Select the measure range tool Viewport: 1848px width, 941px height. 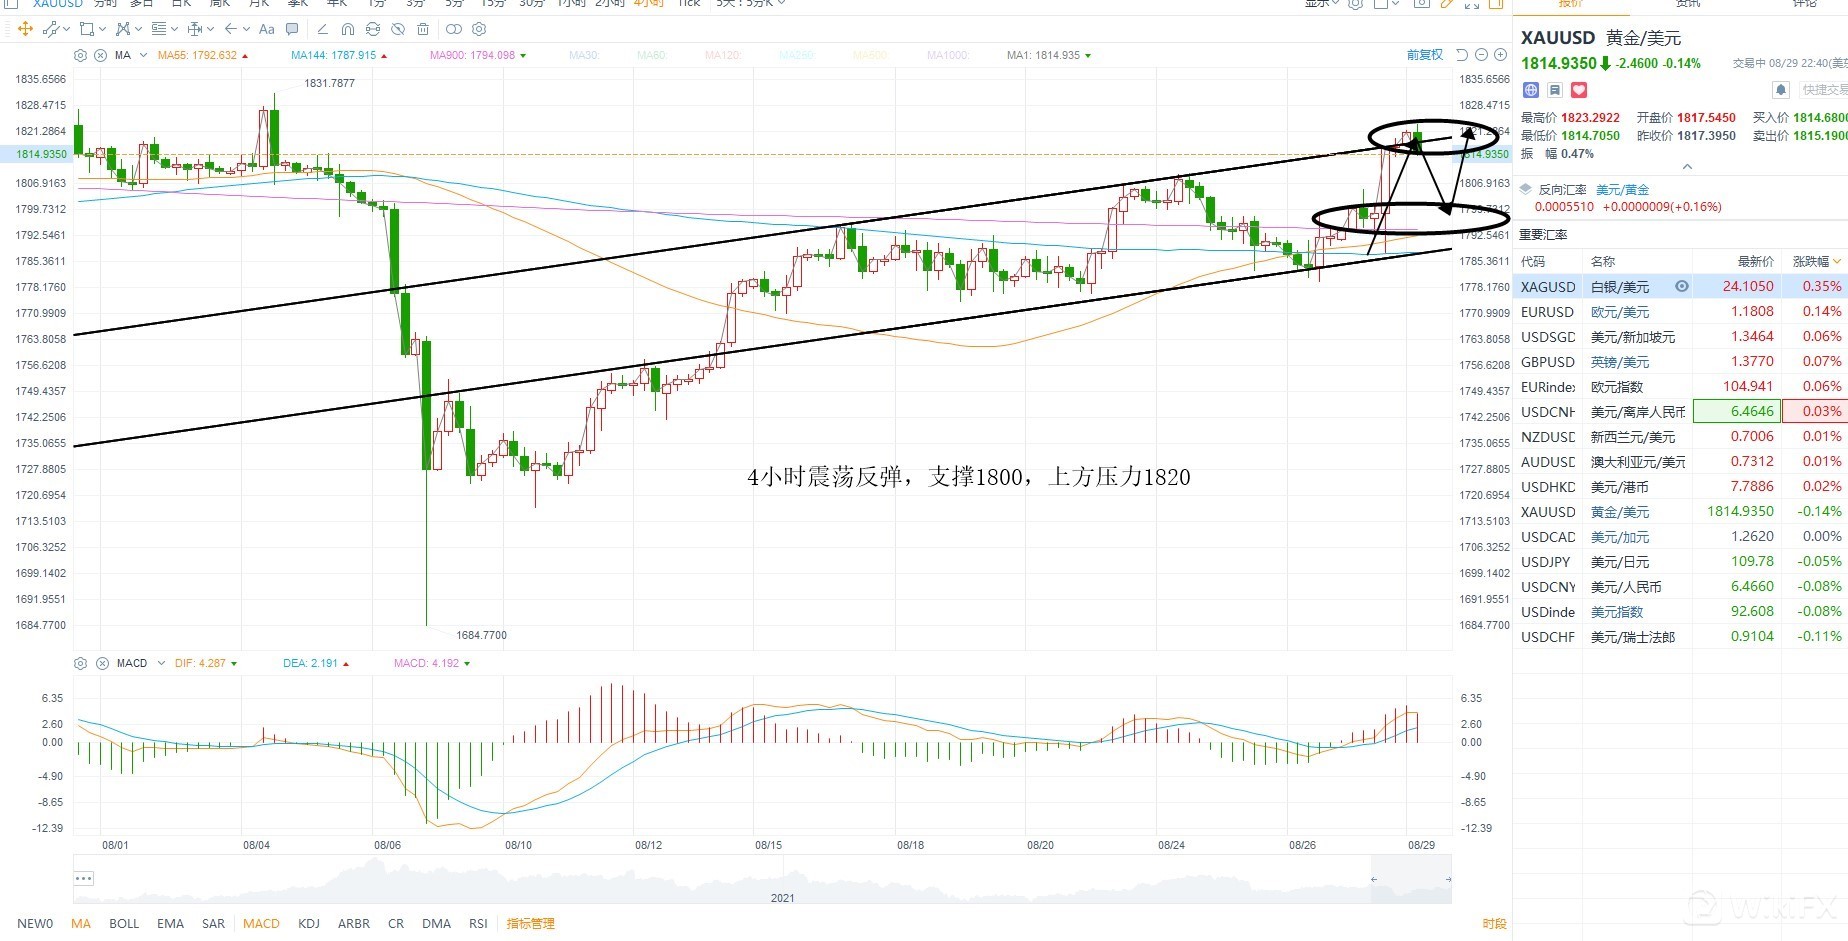point(195,29)
